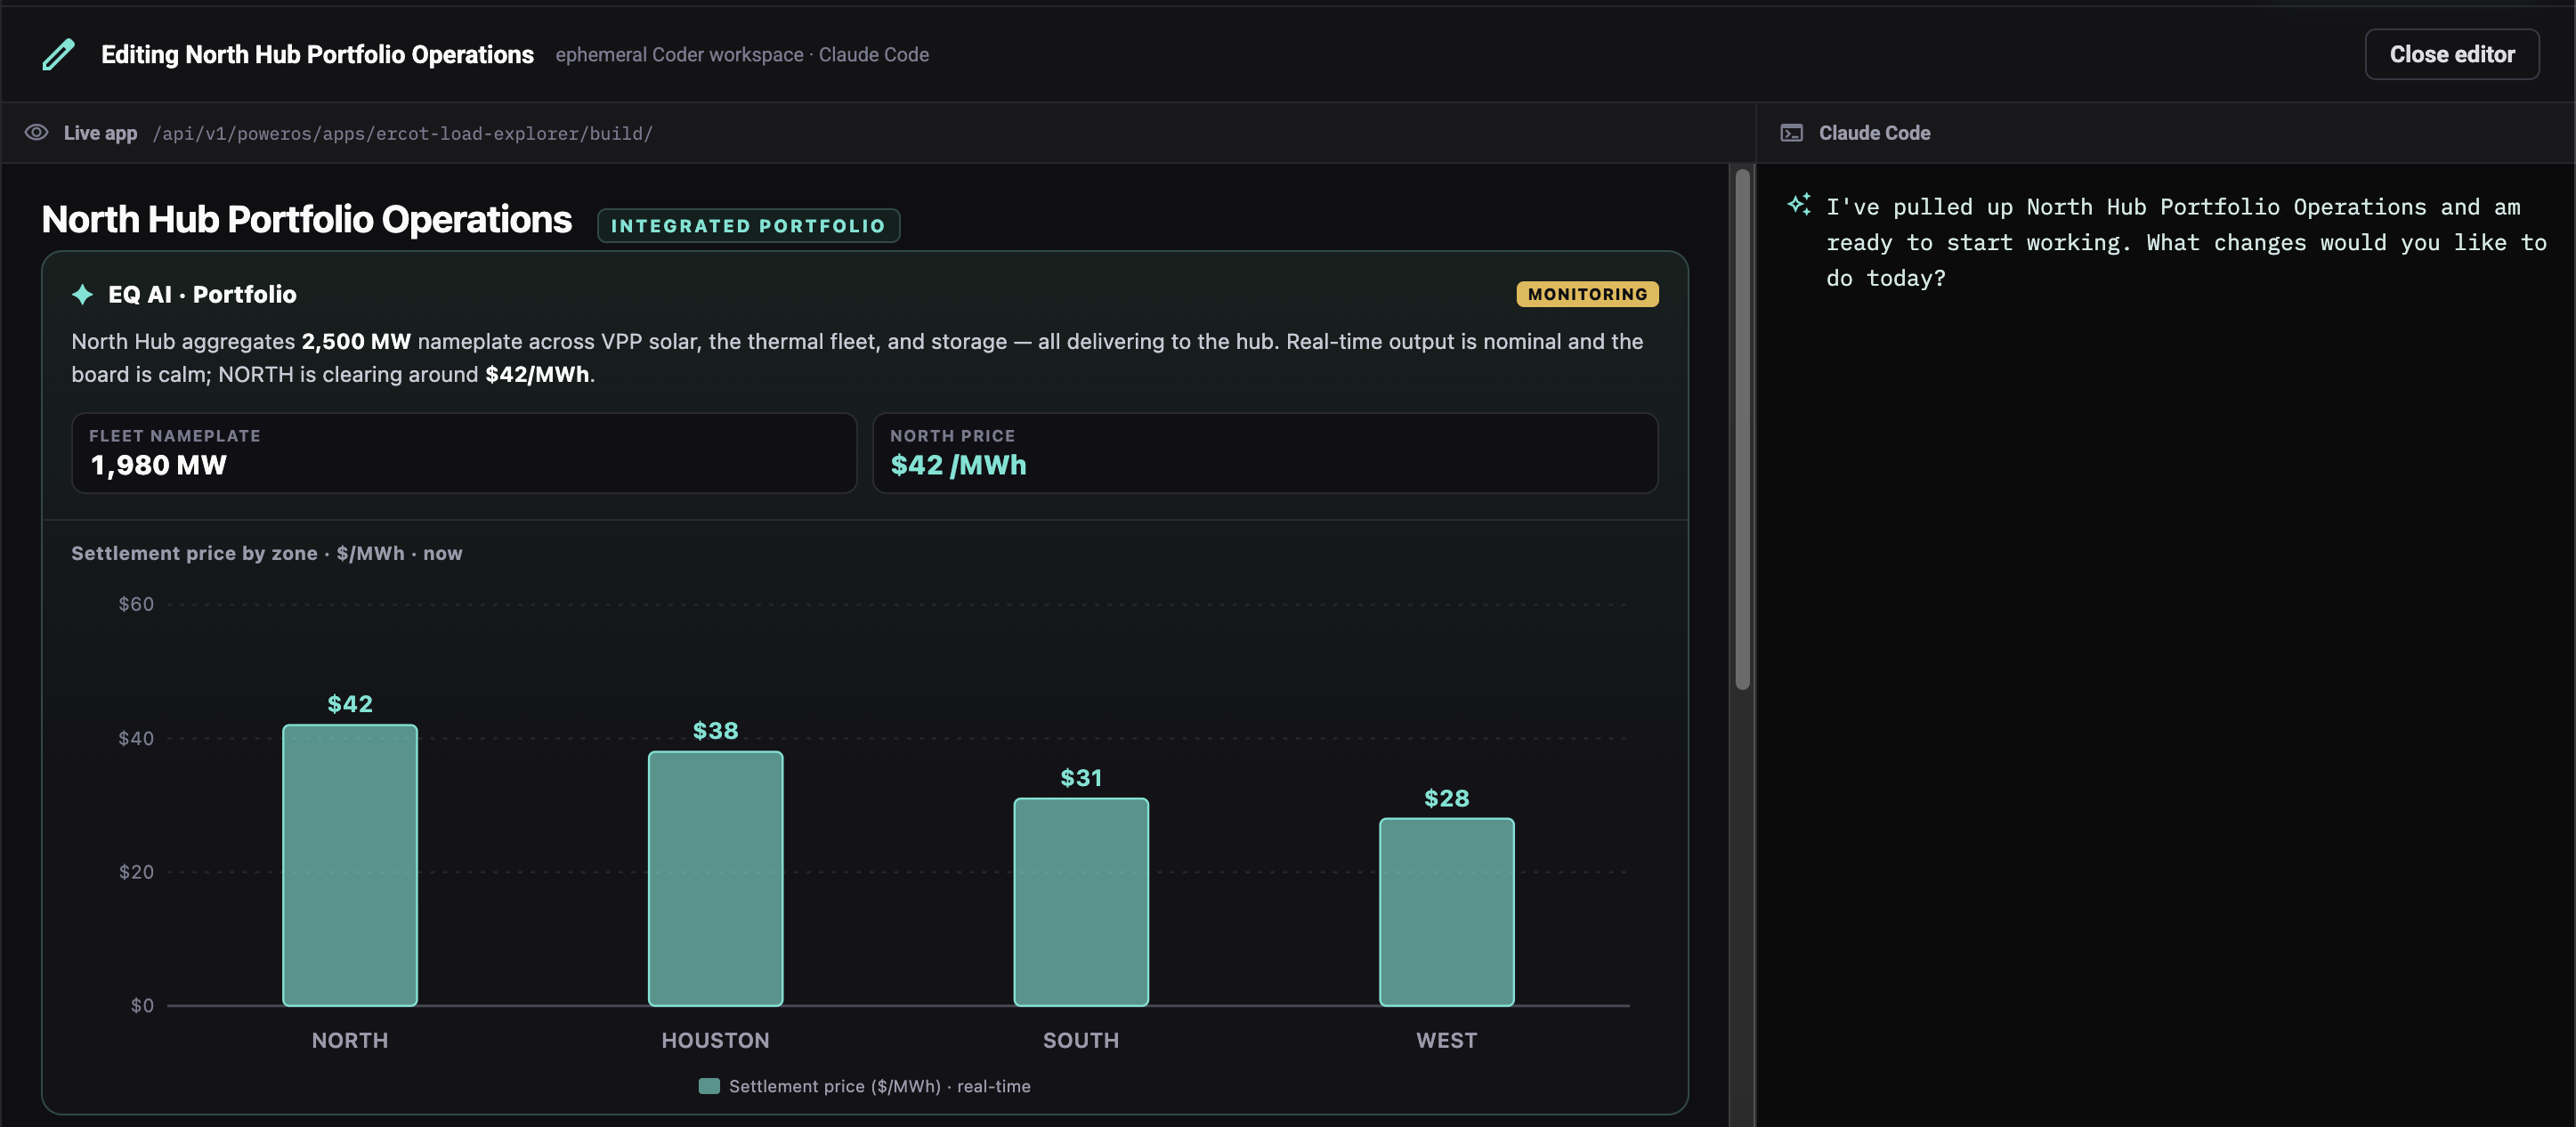This screenshot has height=1127, width=2576.
Task: Click the settlement price legend swatch
Action: pyautogui.click(x=709, y=1086)
